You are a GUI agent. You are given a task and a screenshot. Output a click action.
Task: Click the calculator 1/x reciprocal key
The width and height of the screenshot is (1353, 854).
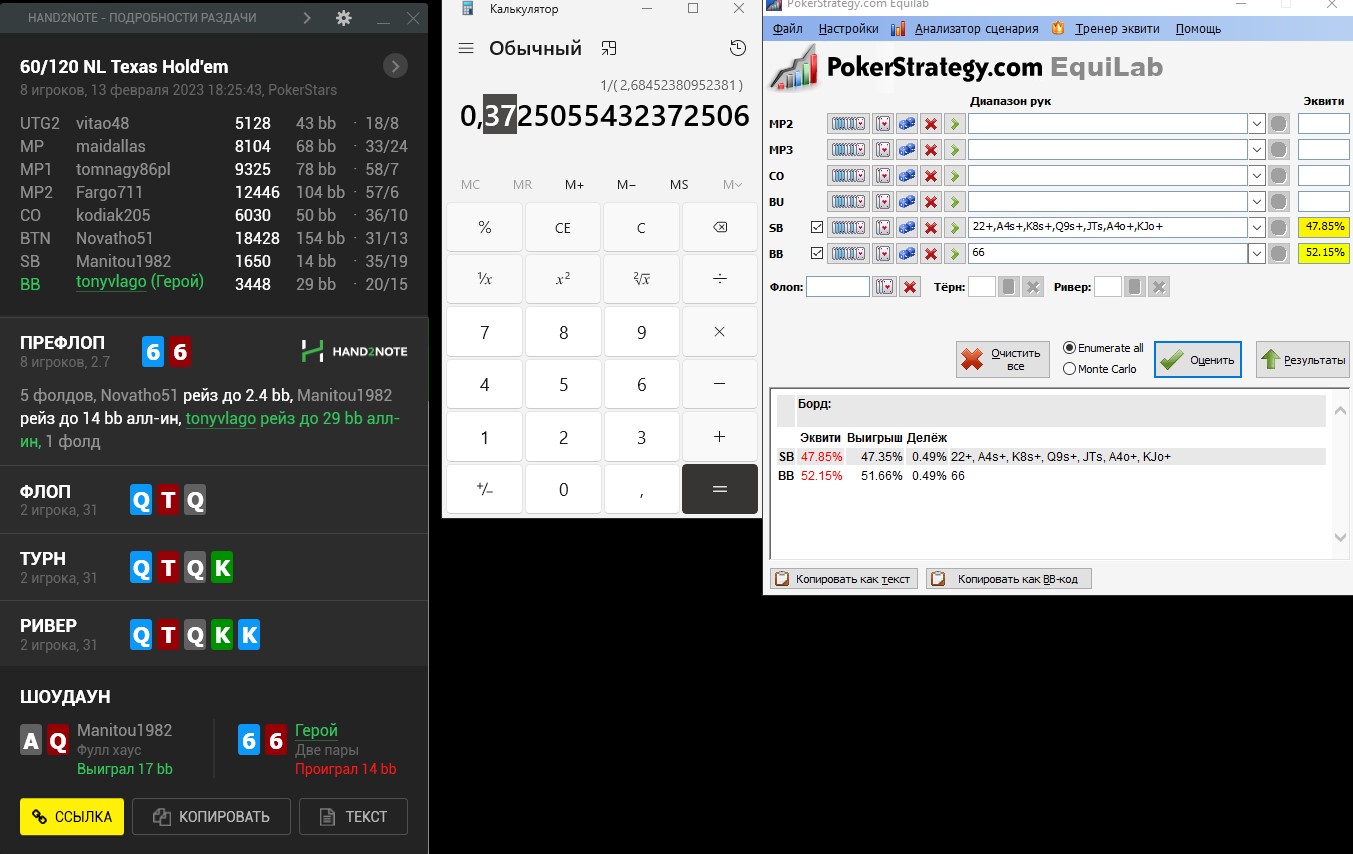[485, 279]
